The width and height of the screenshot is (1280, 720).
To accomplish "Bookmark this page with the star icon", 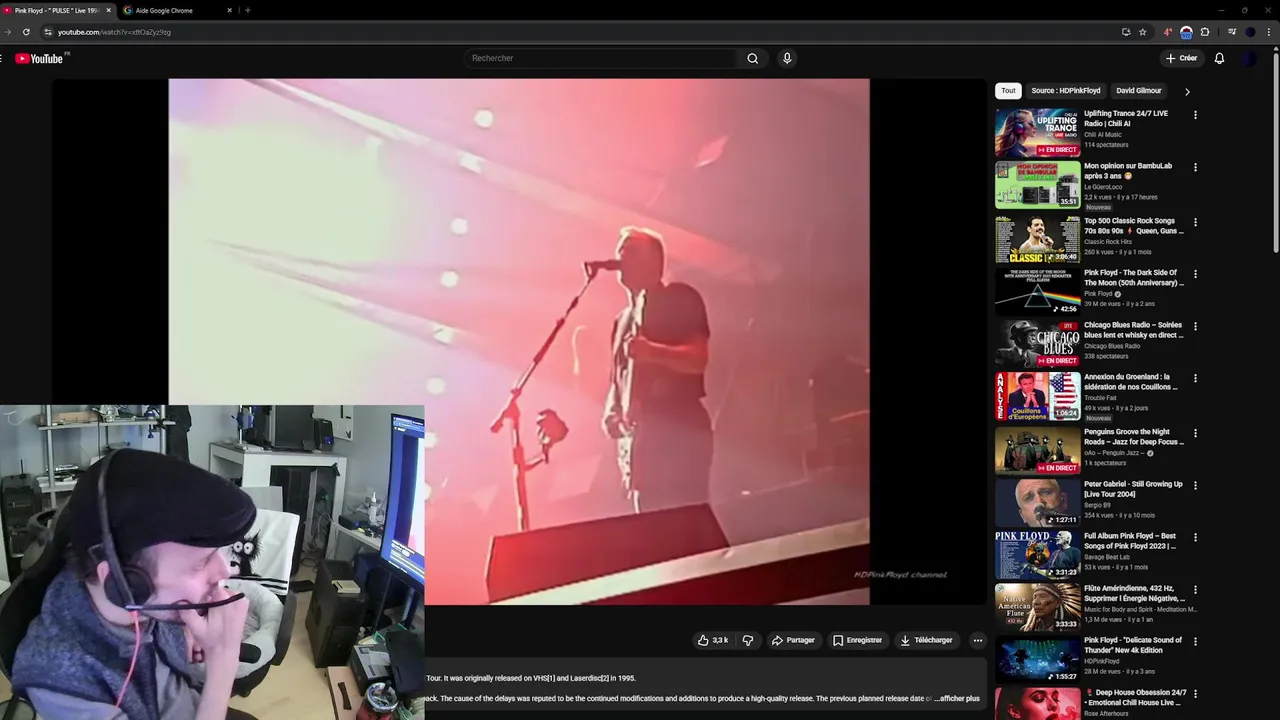I will tap(1143, 32).
